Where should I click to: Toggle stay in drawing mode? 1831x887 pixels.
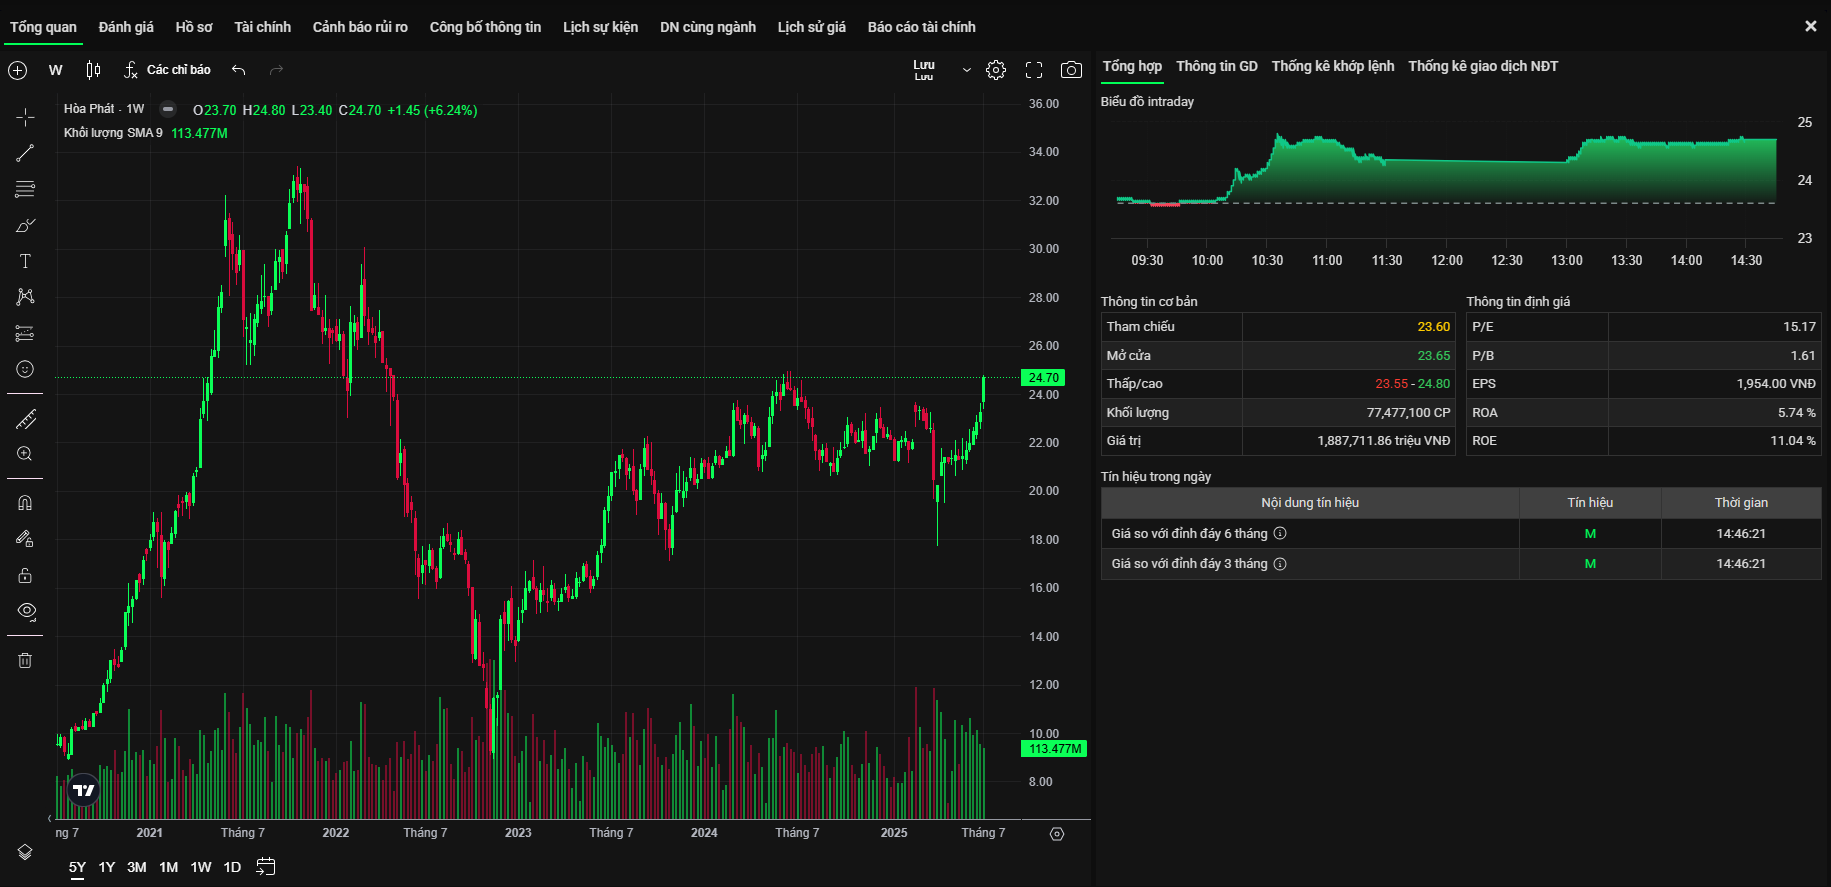tap(25, 539)
